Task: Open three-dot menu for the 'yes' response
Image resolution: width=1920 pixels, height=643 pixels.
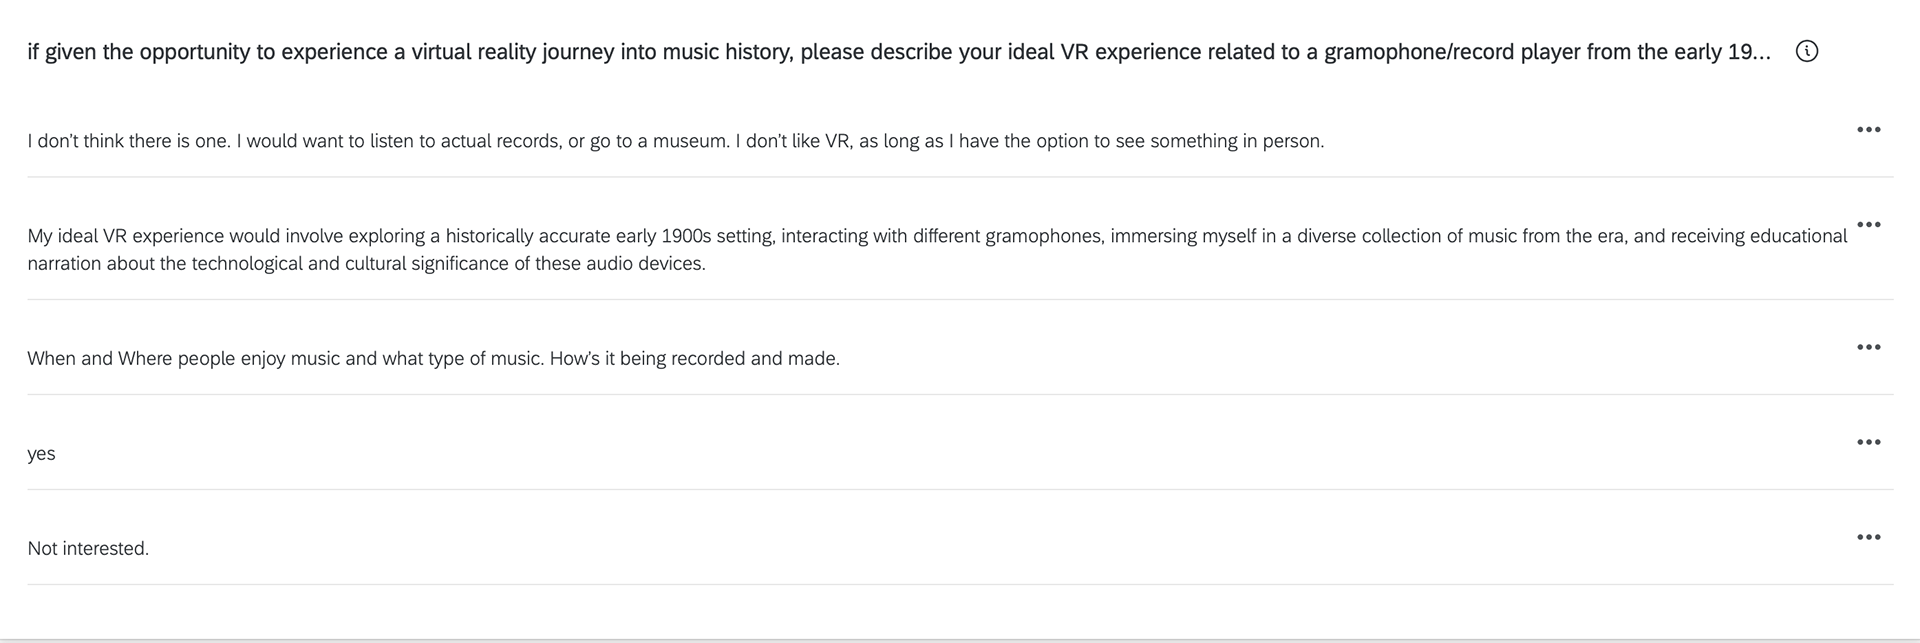Action: (x=1868, y=442)
